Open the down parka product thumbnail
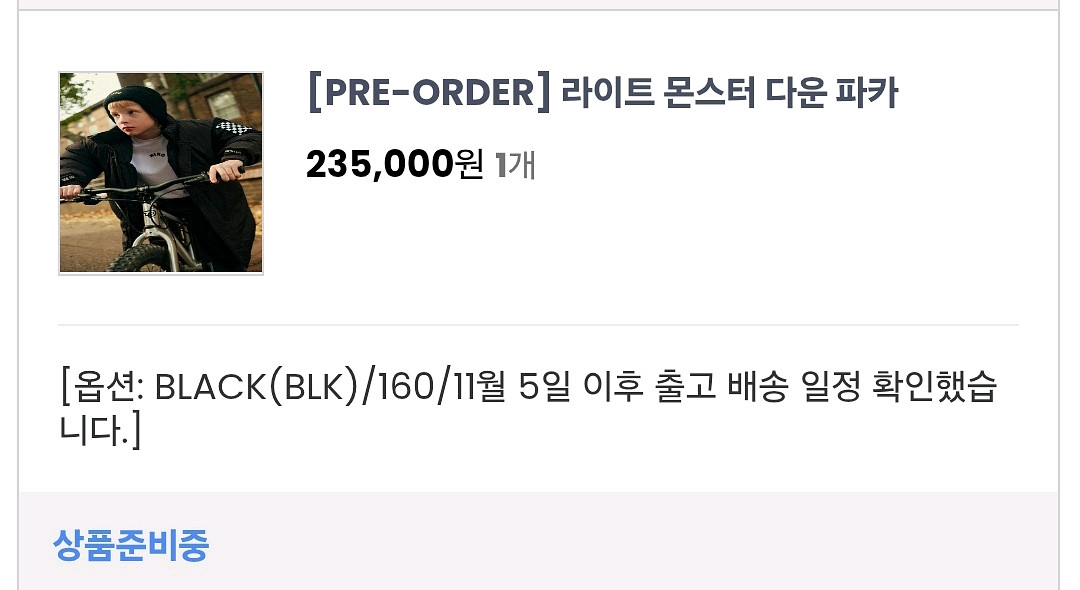The height and width of the screenshot is (590, 1080). tap(160, 173)
